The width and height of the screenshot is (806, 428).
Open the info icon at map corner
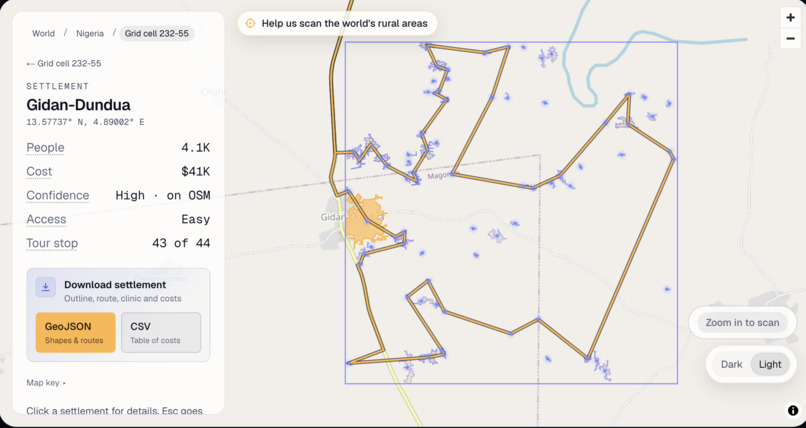[793, 410]
